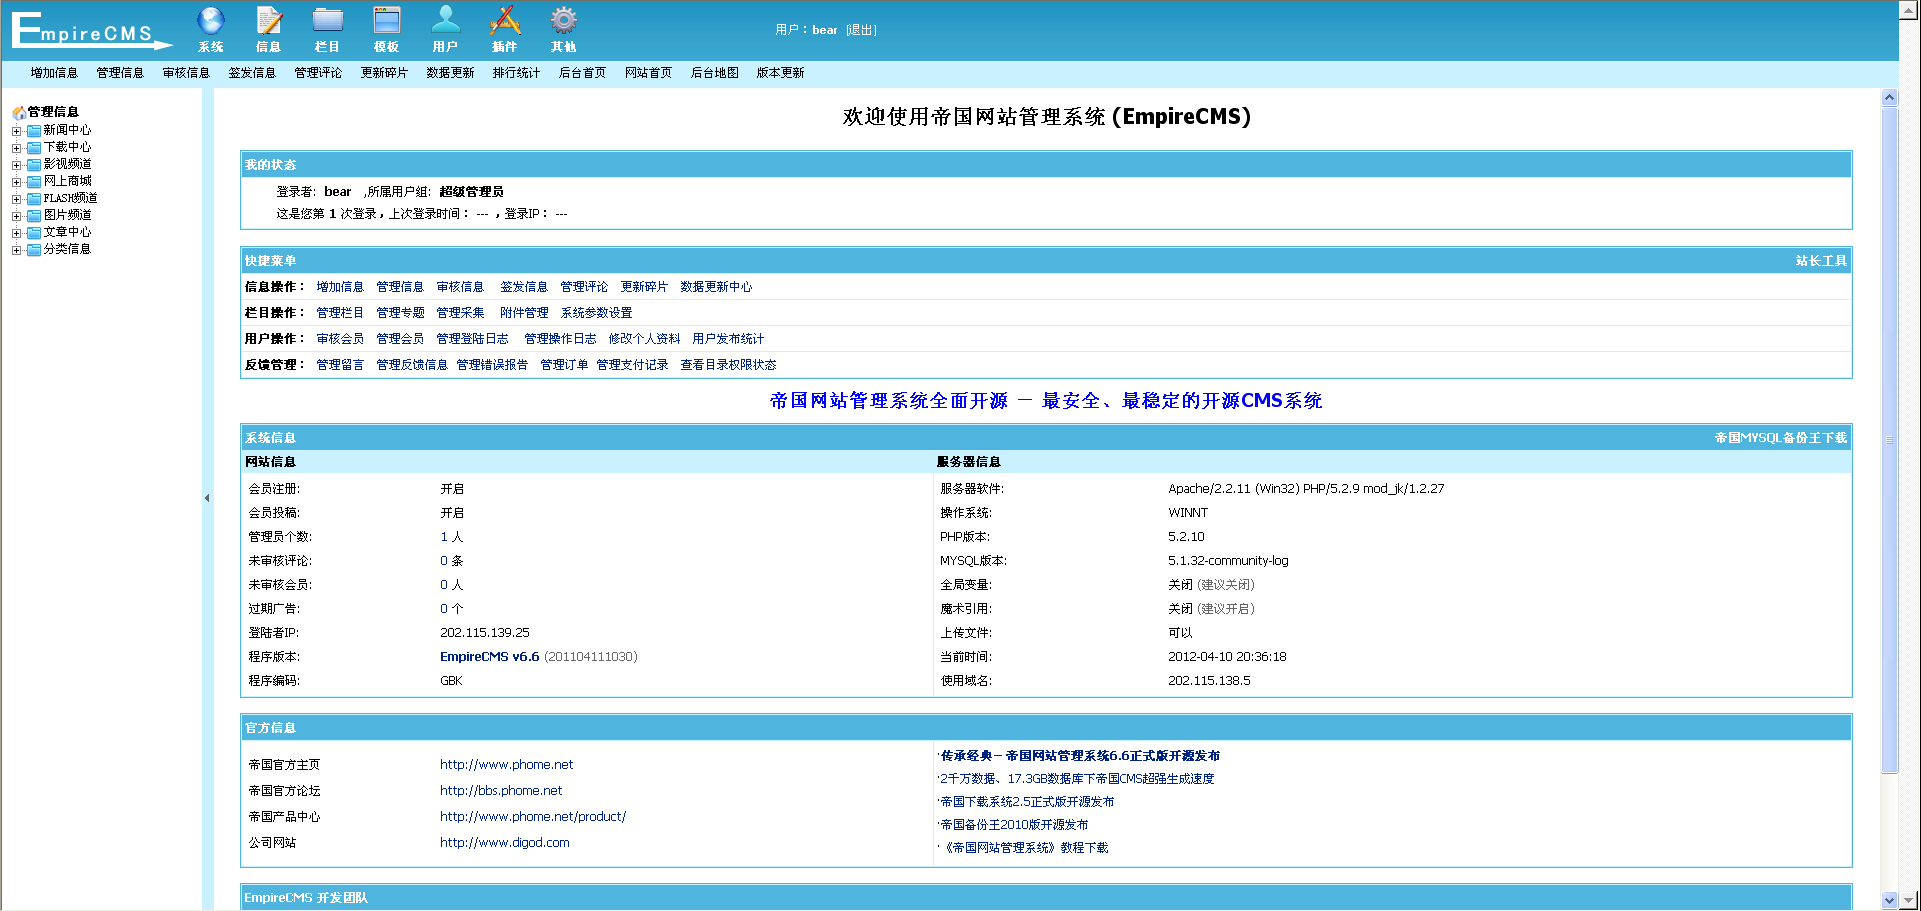
Task: Collapse the left sidebar with the arrow handle
Action: [207, 498]
